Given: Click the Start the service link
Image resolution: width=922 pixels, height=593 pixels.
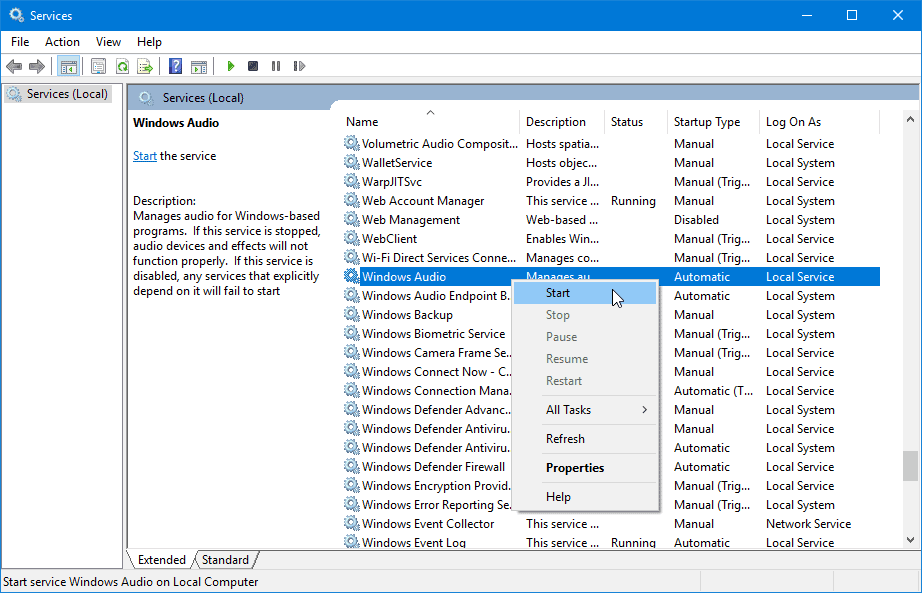Looking at the screenshot, I should [145, 156].
